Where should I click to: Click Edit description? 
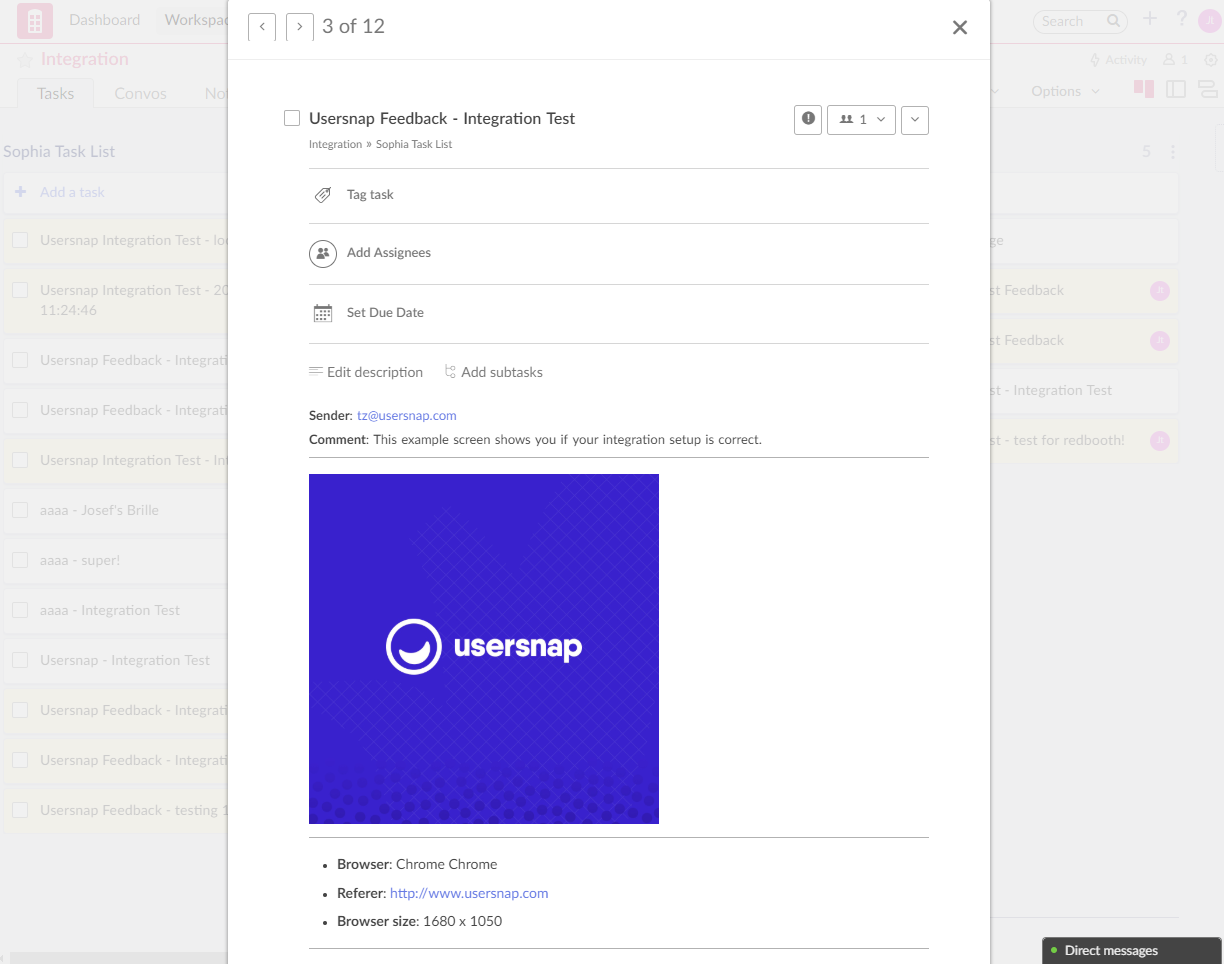click(366, 372)
